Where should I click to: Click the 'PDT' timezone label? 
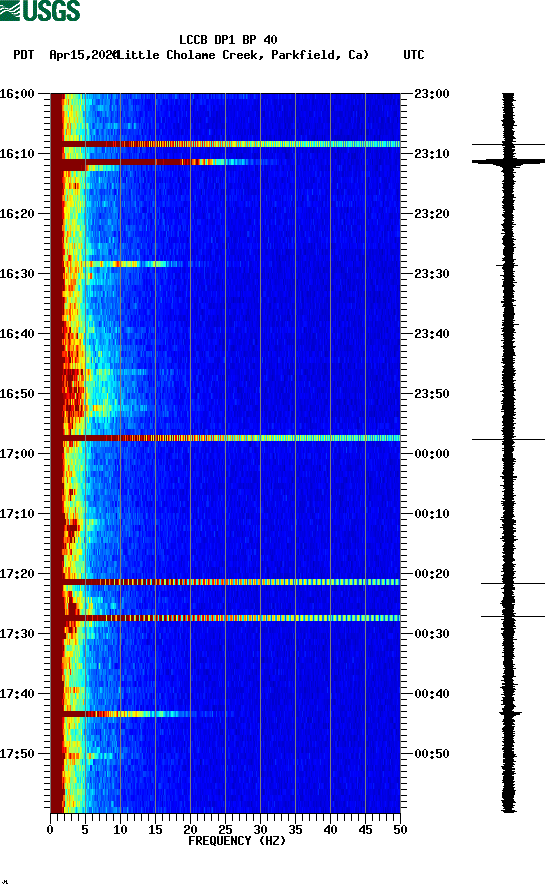[x=23, y=55]
